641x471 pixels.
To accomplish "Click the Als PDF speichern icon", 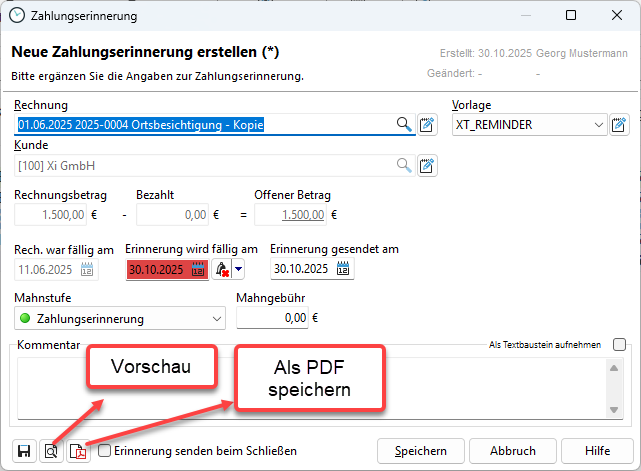I will tap(78, 451).
